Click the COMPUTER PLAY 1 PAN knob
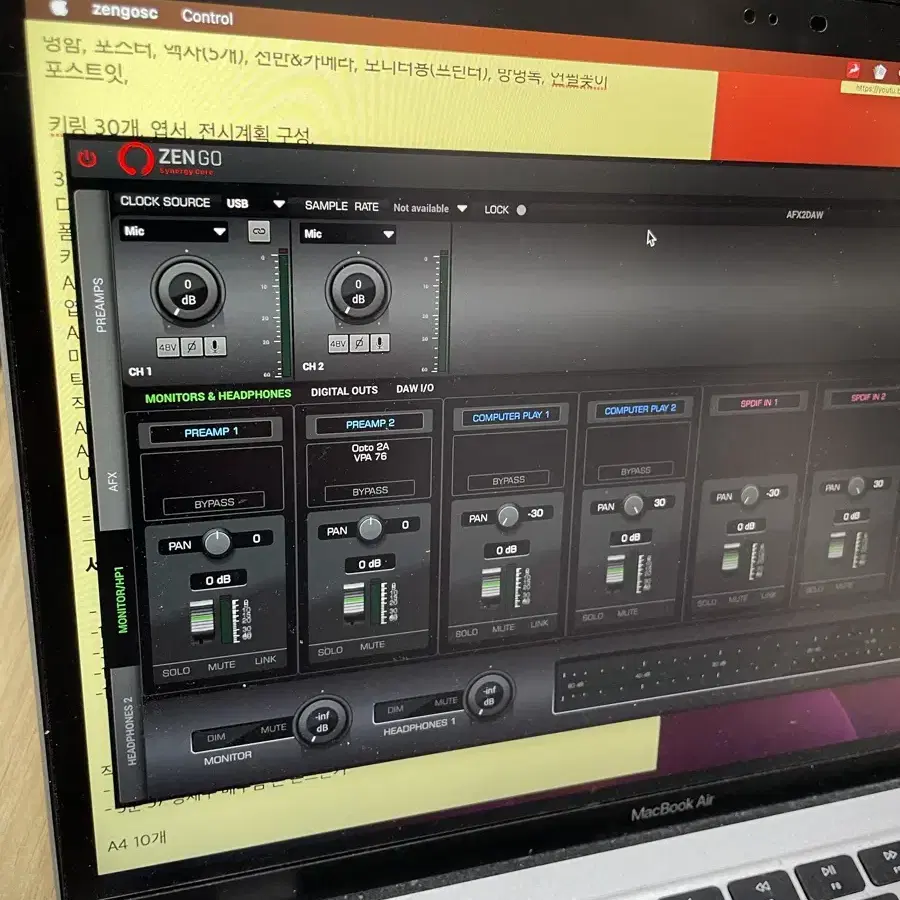Viewport: 900px width, 900px height. pyautogui.click(x=508, y=516)
